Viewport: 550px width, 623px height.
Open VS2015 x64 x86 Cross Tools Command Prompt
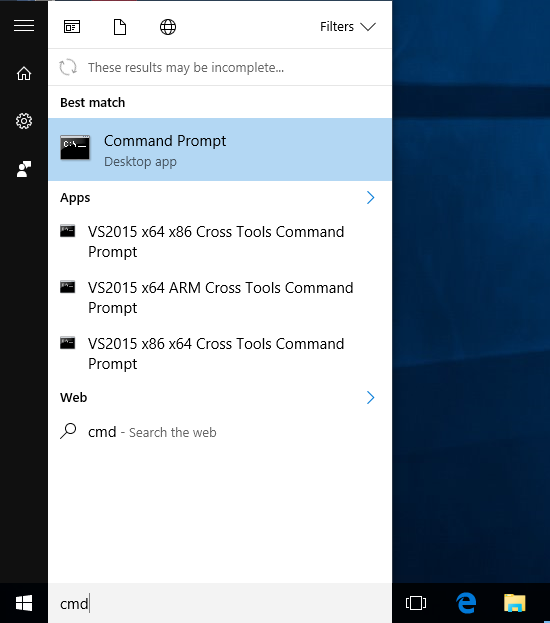[220, 242]
